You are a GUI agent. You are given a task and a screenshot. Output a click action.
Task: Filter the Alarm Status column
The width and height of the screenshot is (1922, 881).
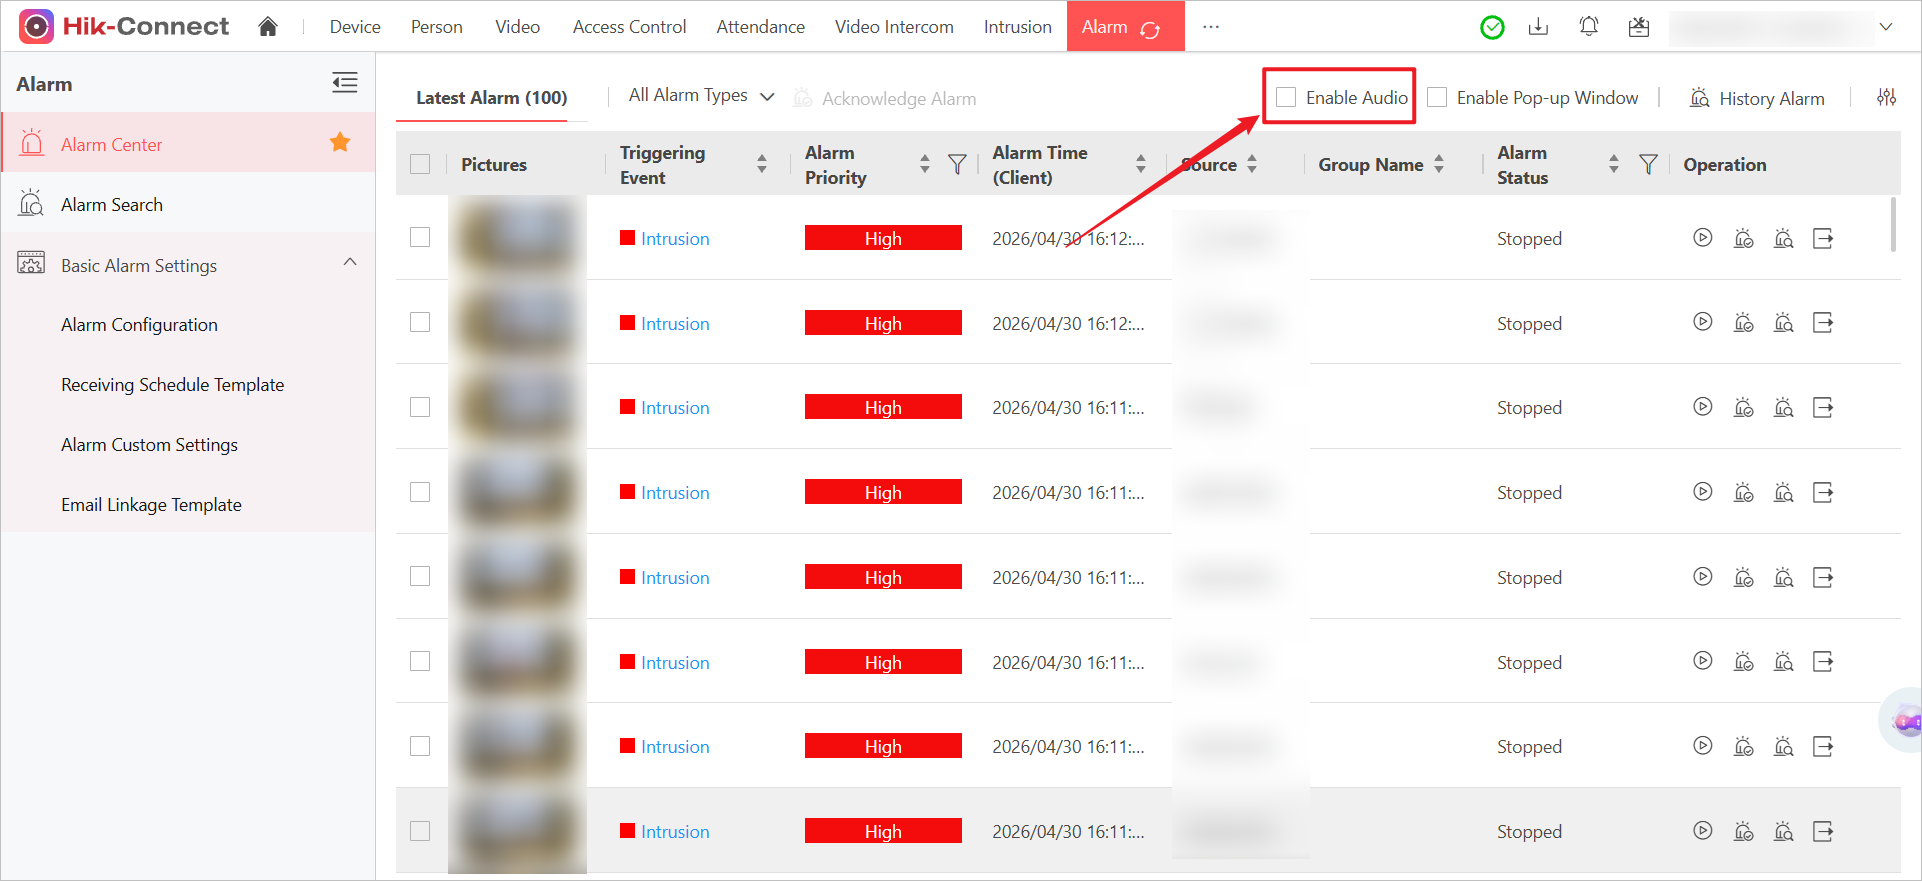[x=1648, y=165]
